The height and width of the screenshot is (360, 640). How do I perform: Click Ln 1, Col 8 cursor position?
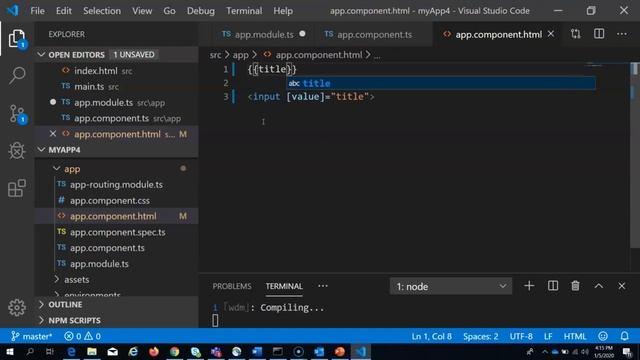click(431, 336)
